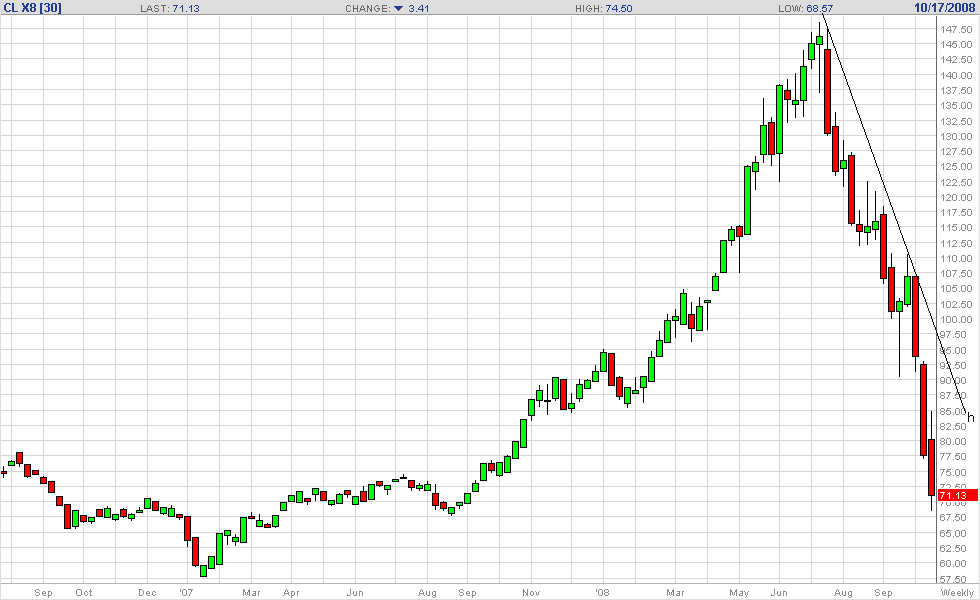Click the 120.00 price axis label
This screenshot has height=600, width=980.
tap(956, 198)
